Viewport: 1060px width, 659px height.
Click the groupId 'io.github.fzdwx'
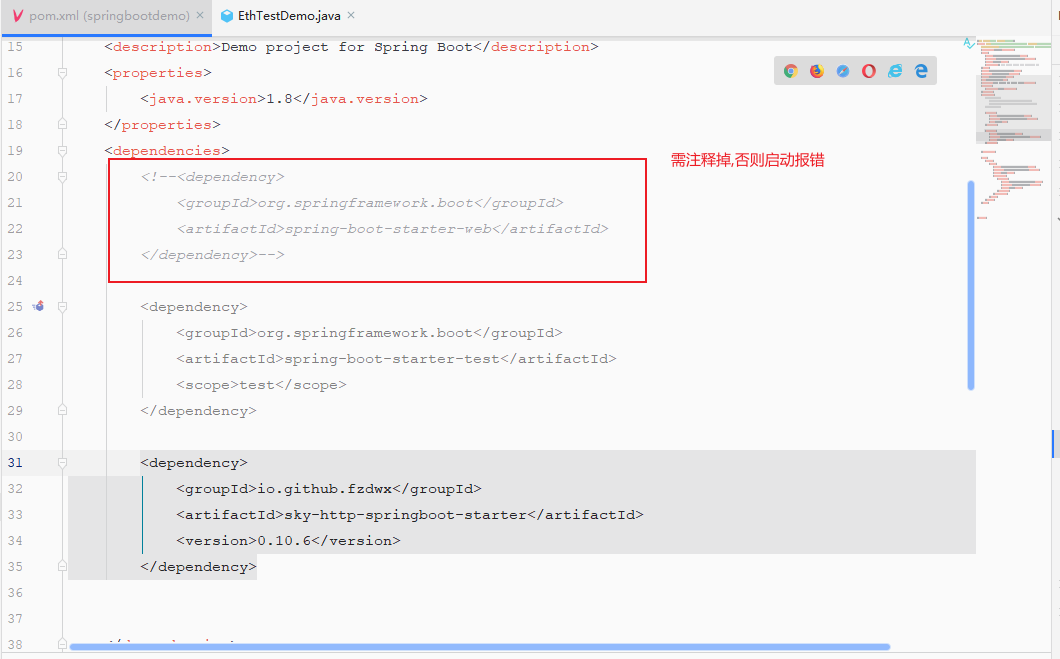[324, 489]
